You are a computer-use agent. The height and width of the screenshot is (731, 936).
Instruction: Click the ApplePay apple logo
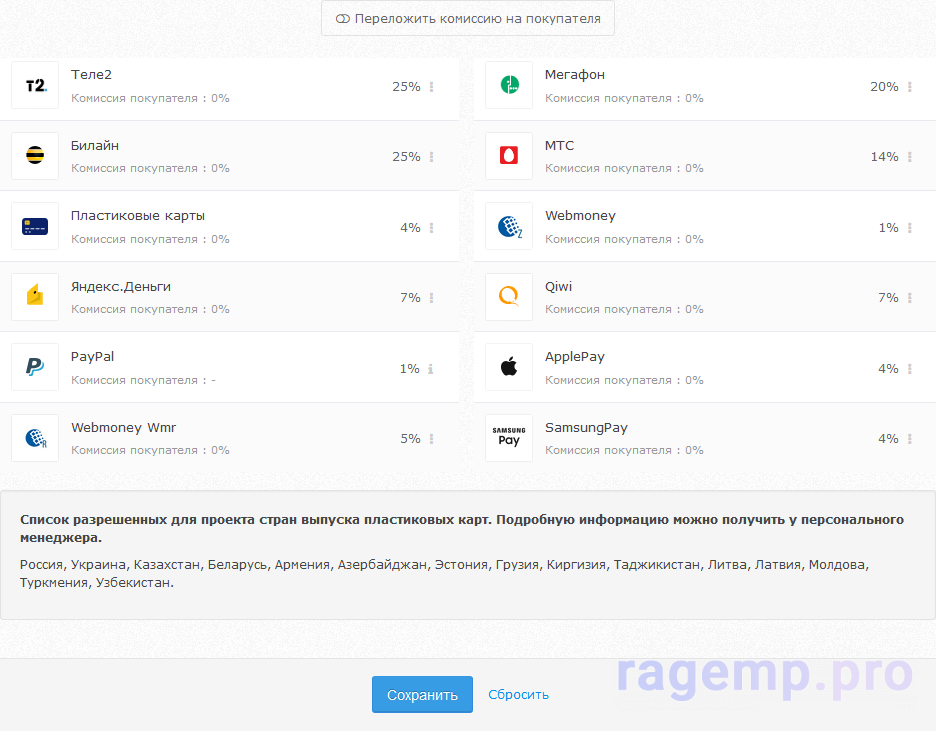click(x=509, y=367)
